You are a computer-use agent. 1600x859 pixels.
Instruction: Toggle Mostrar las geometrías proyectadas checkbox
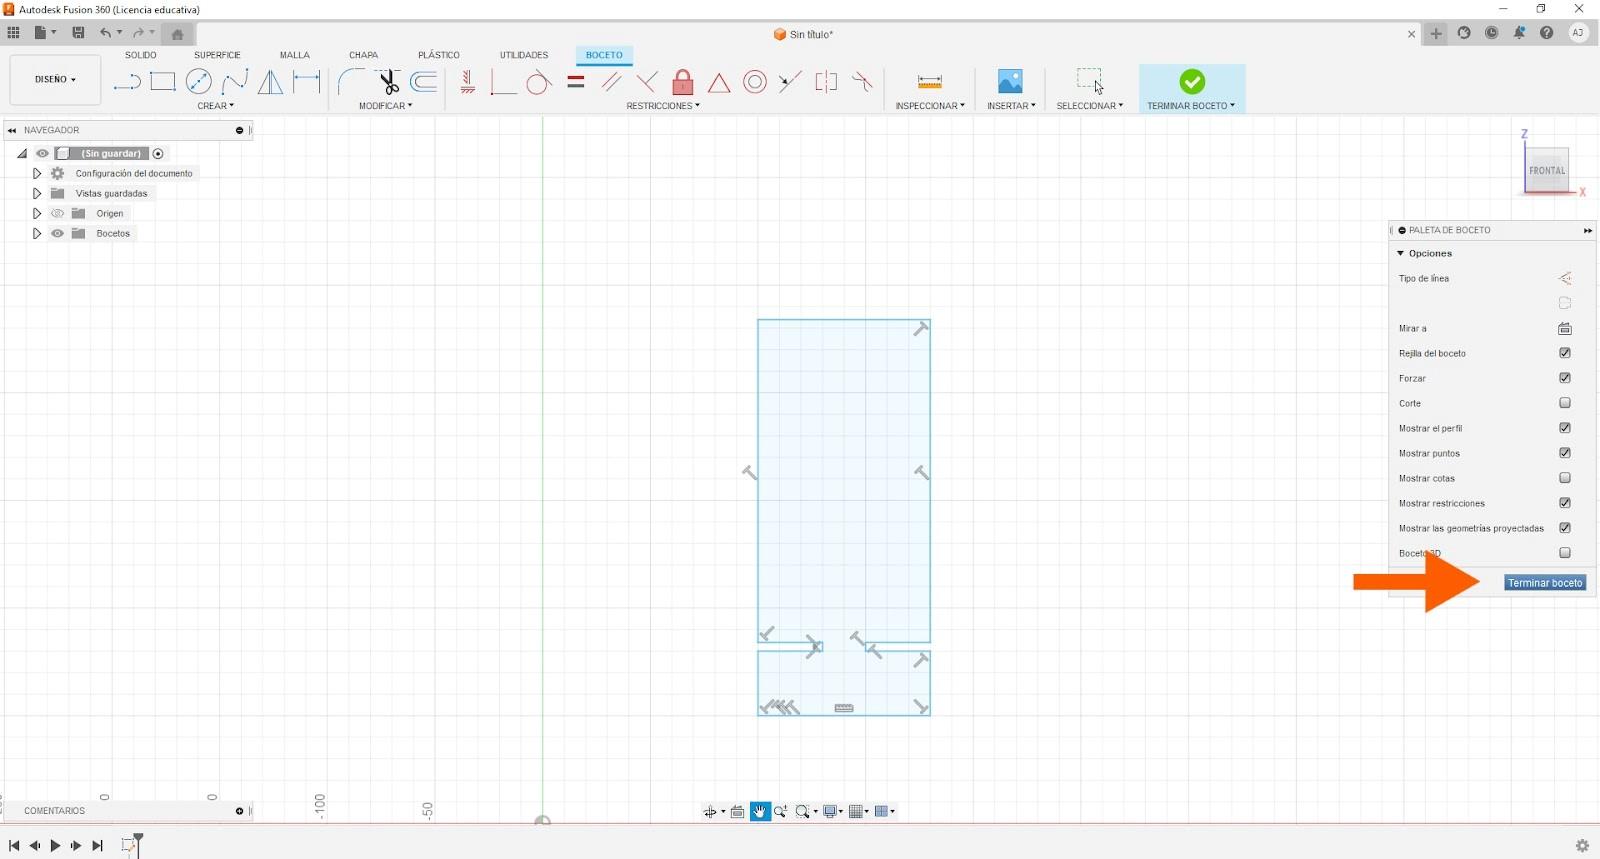1565,528
